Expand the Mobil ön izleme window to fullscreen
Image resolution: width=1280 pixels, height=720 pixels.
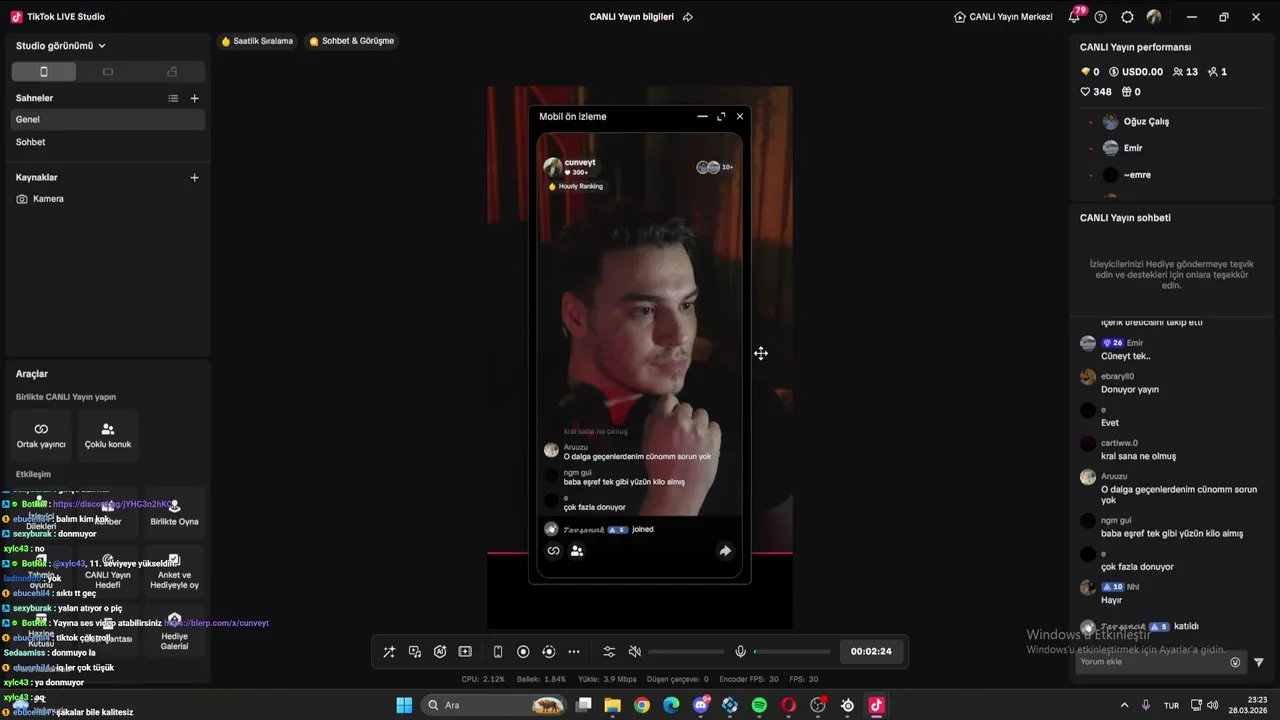point(721,116)
